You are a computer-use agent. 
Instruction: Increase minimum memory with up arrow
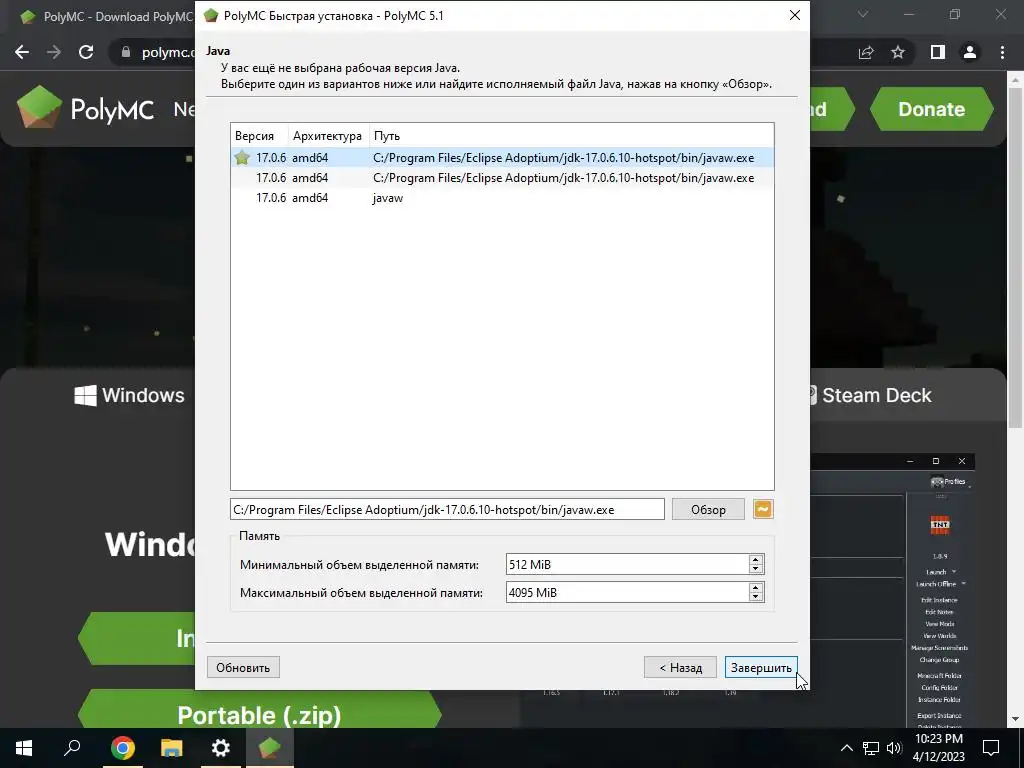[756, 560]
